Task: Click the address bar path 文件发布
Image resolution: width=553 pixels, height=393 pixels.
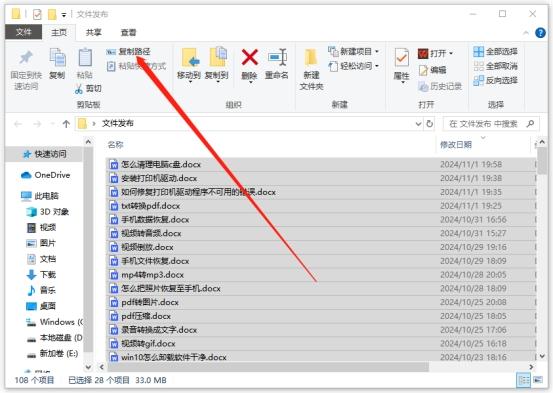Action: coord(117,123)
